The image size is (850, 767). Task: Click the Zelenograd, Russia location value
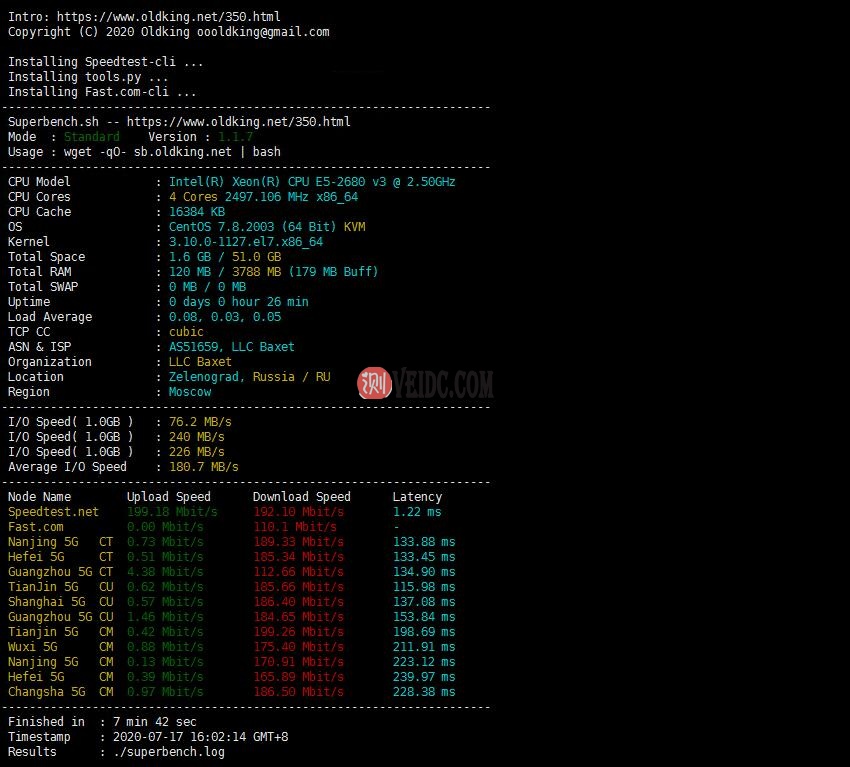(x=249, y=377)
